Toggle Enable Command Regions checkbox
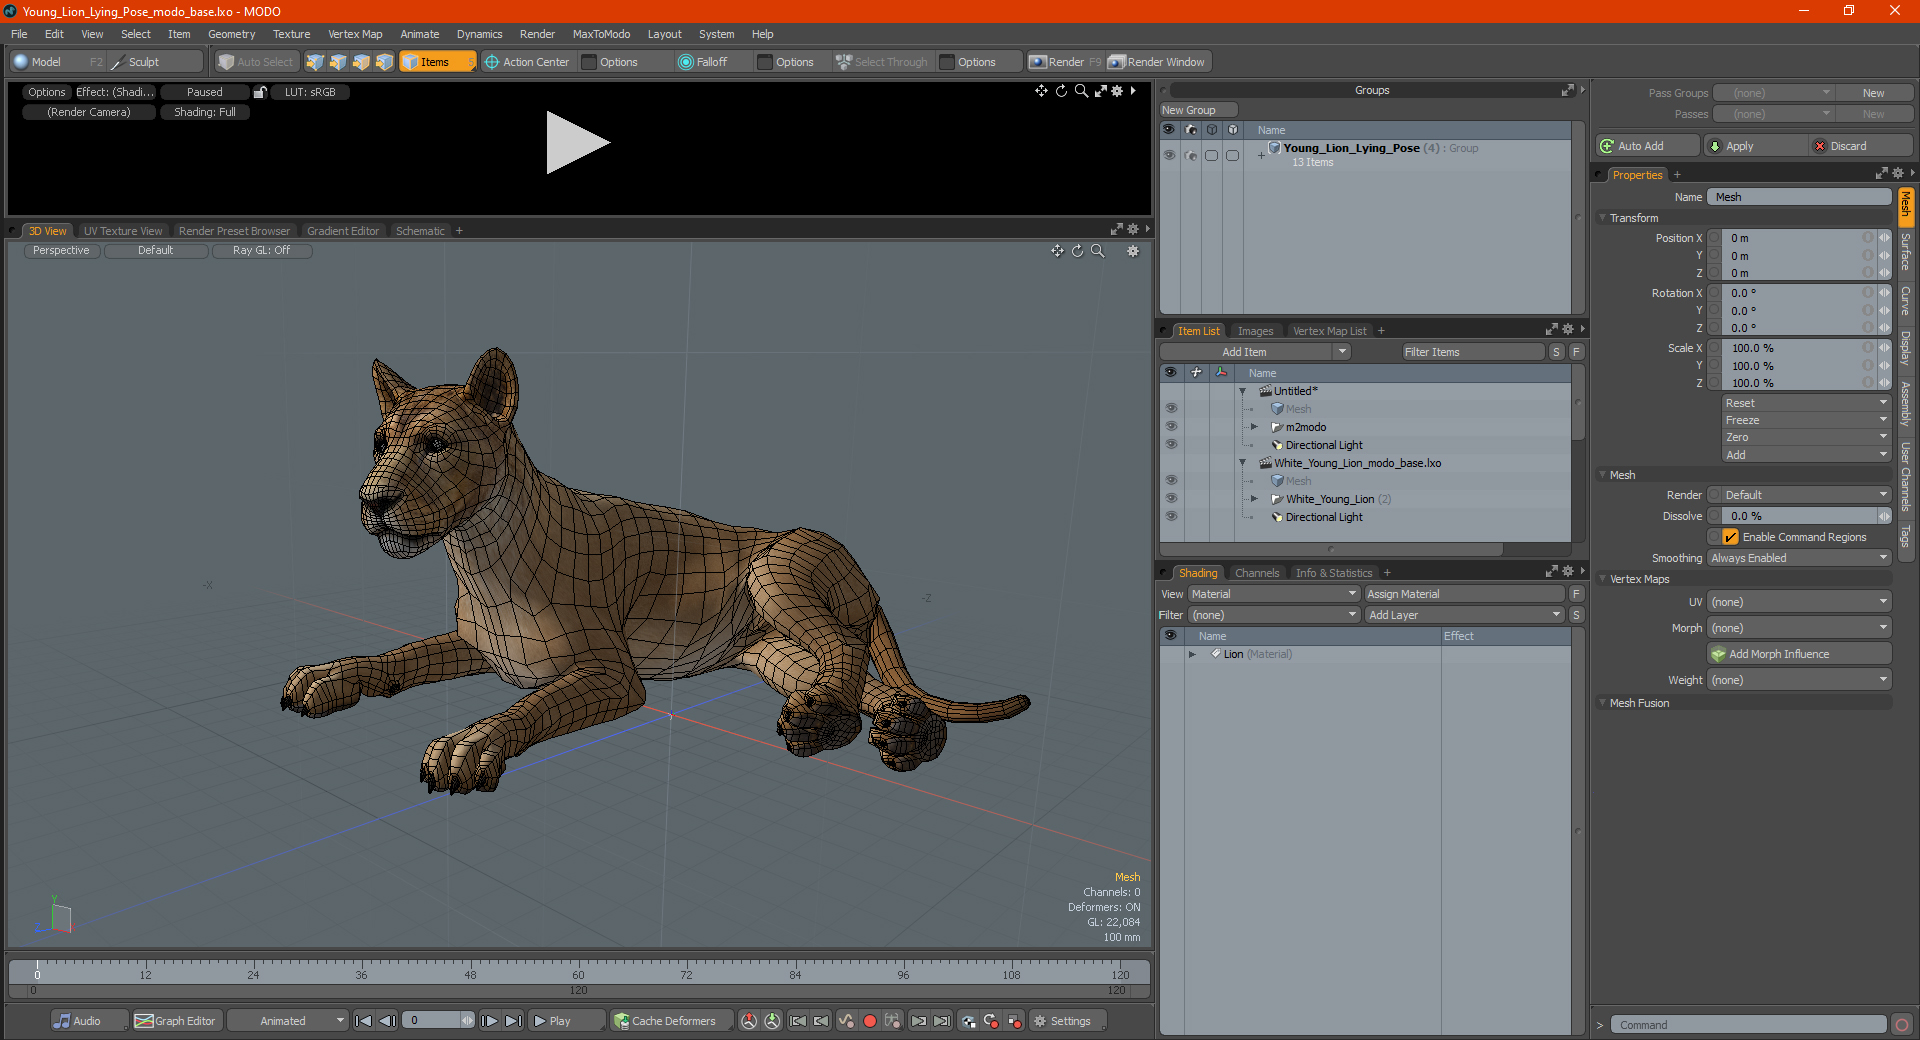Viewport: 1920px width, 1040px height. (x=1730, y=537)
